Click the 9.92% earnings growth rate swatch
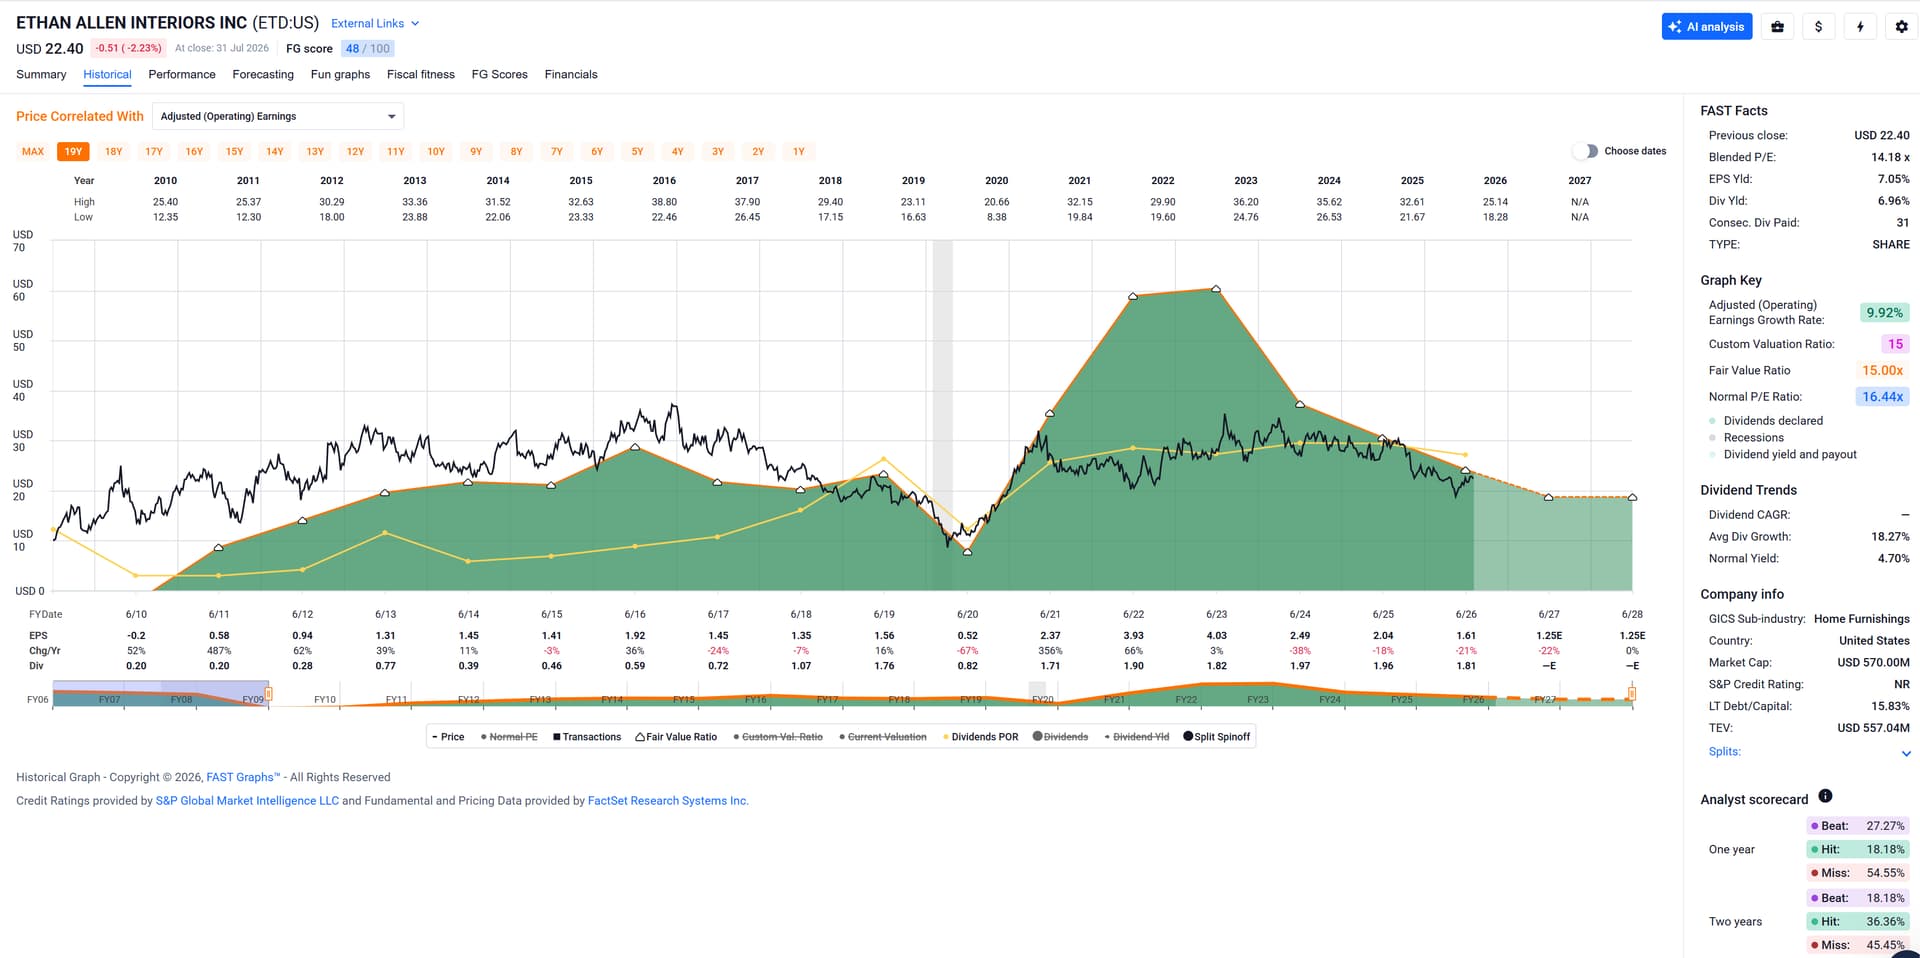The image size is (1920, 958). coord(1885,313)
